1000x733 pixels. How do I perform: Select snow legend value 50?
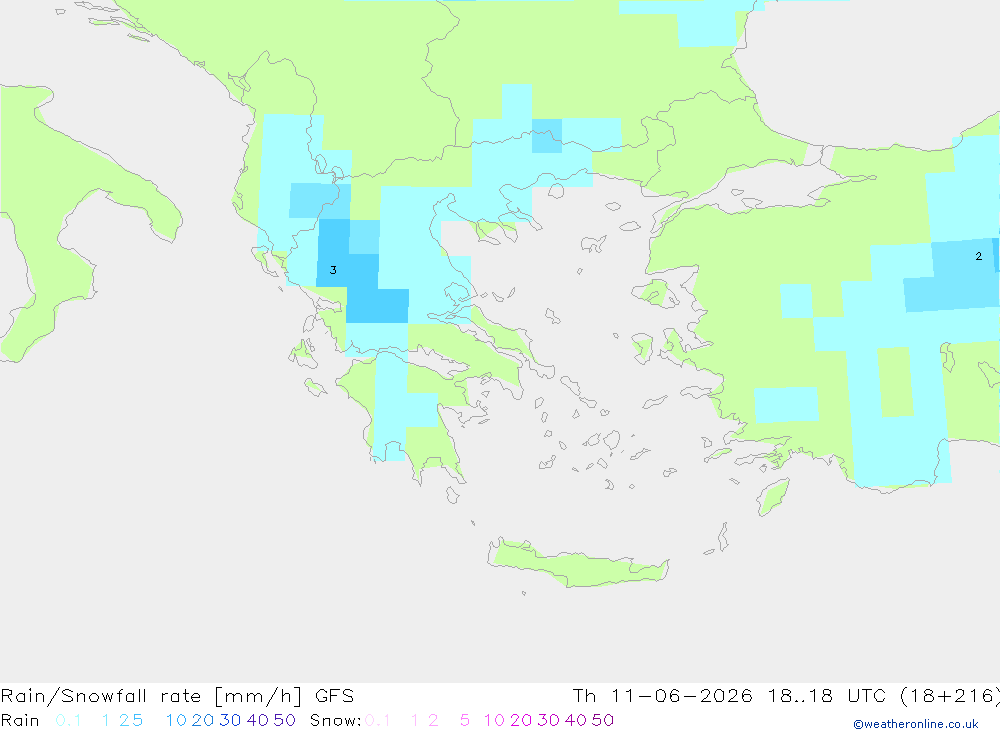(x=603, y=720)
